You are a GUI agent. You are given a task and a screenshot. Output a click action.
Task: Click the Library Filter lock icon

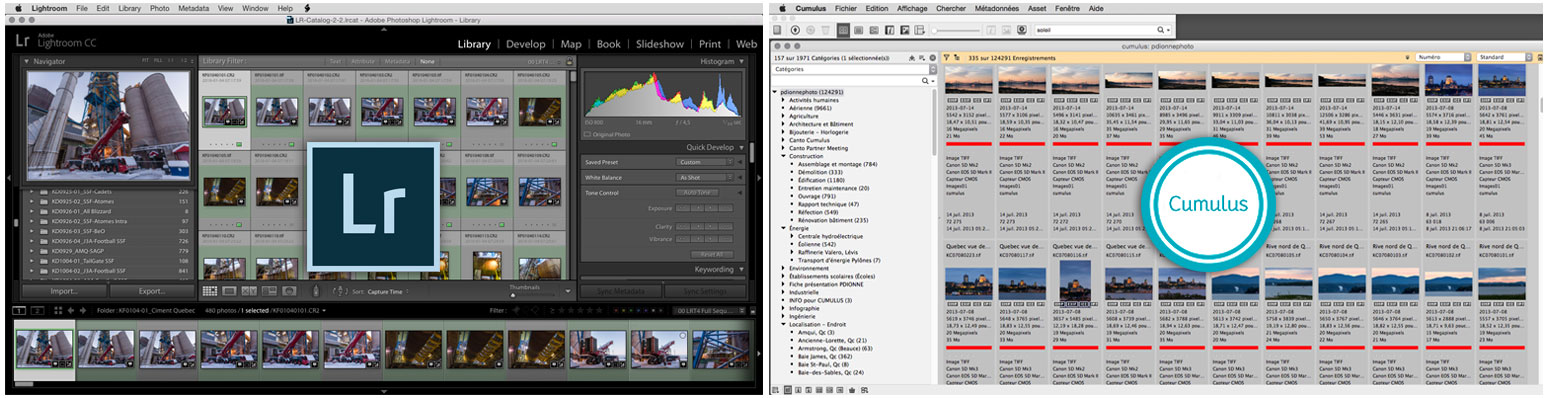pyautogui.click(x=569, y=61)
